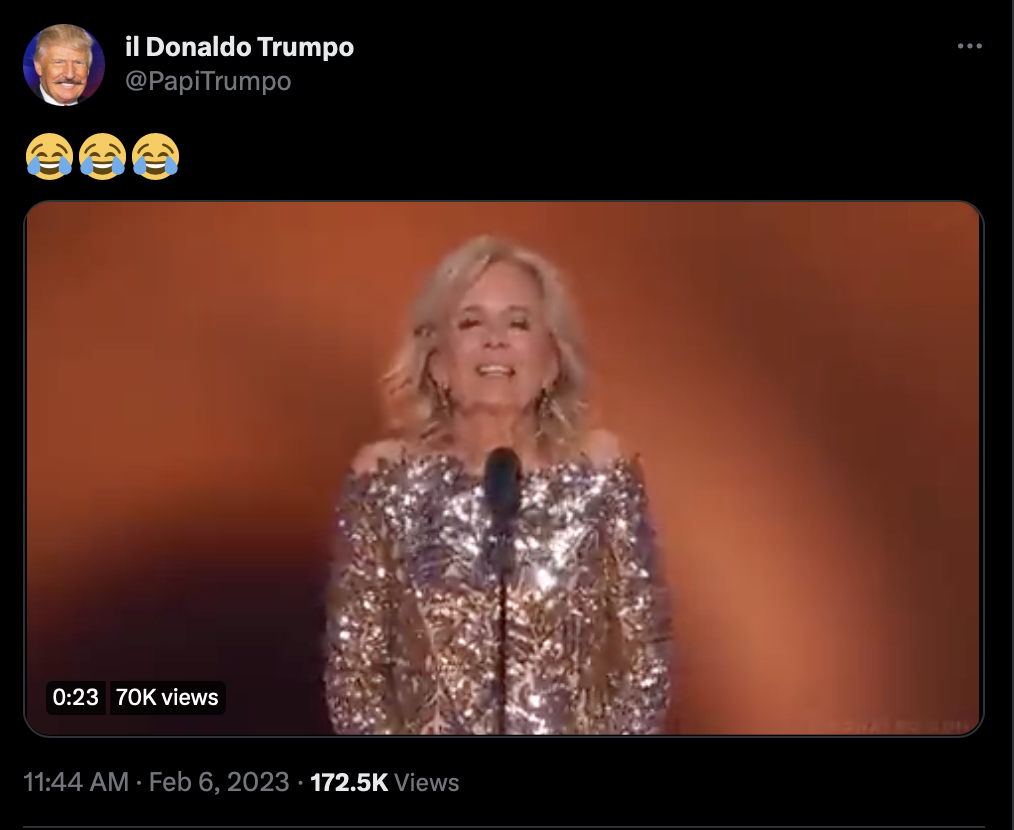Click the word Views after 172.5K

[427, 783]
